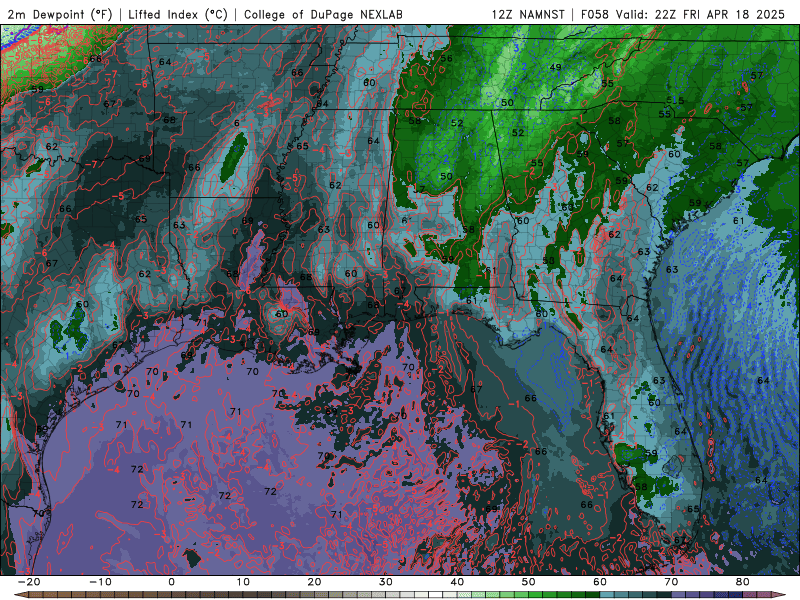800x600 pixels.
Task: Click the 50 label below the color scale
Action: [x=529, y=582]
